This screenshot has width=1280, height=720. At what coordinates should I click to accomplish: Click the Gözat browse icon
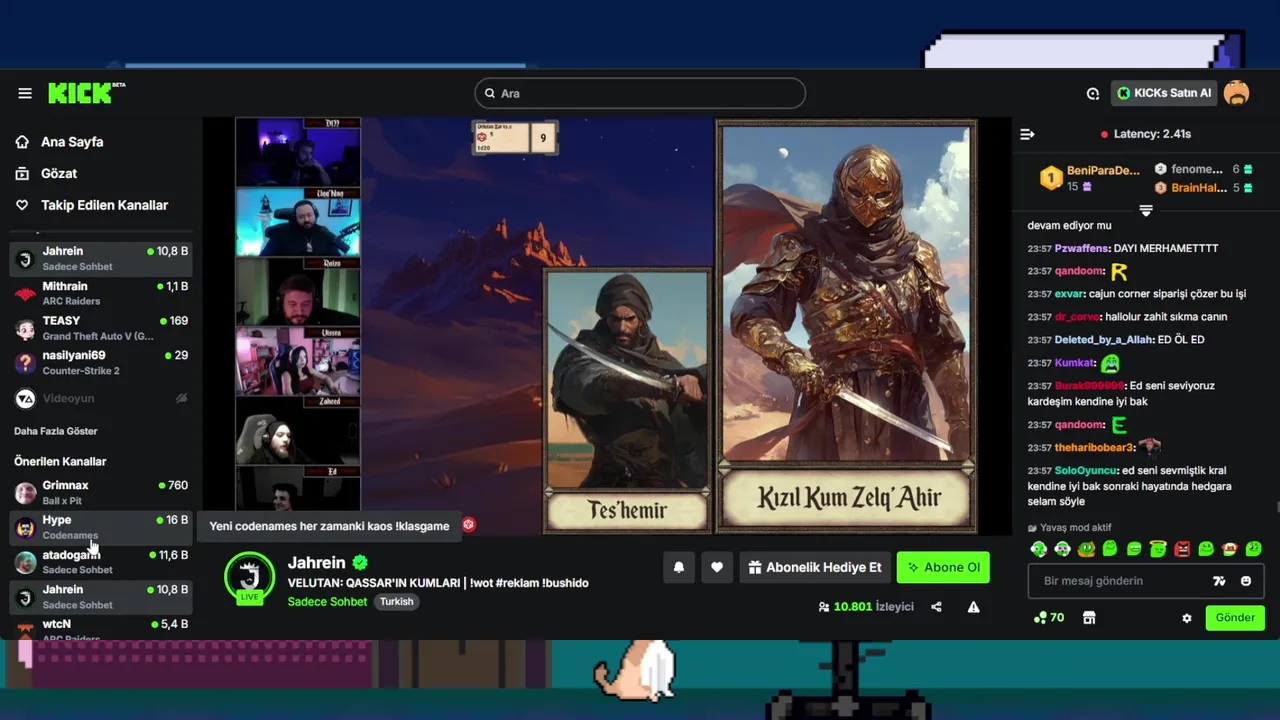point(22,173)
